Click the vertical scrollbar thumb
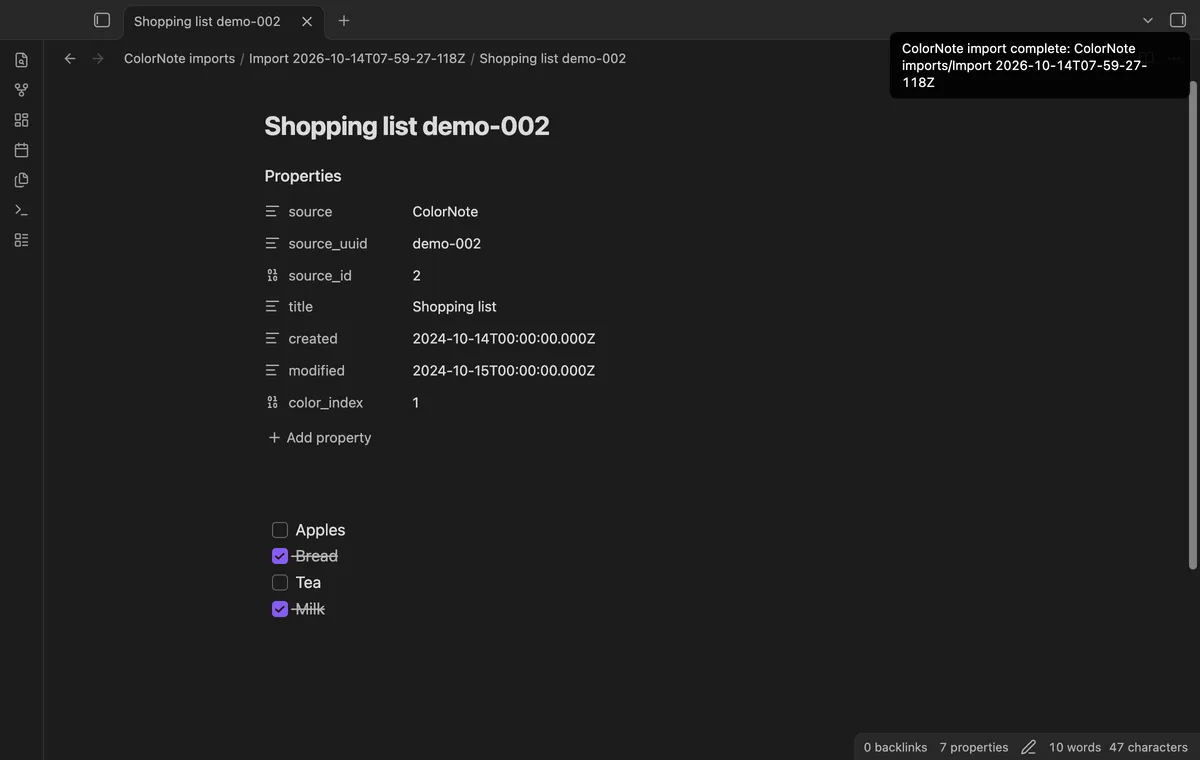The image size is (1200, 760). point(1192,323)
